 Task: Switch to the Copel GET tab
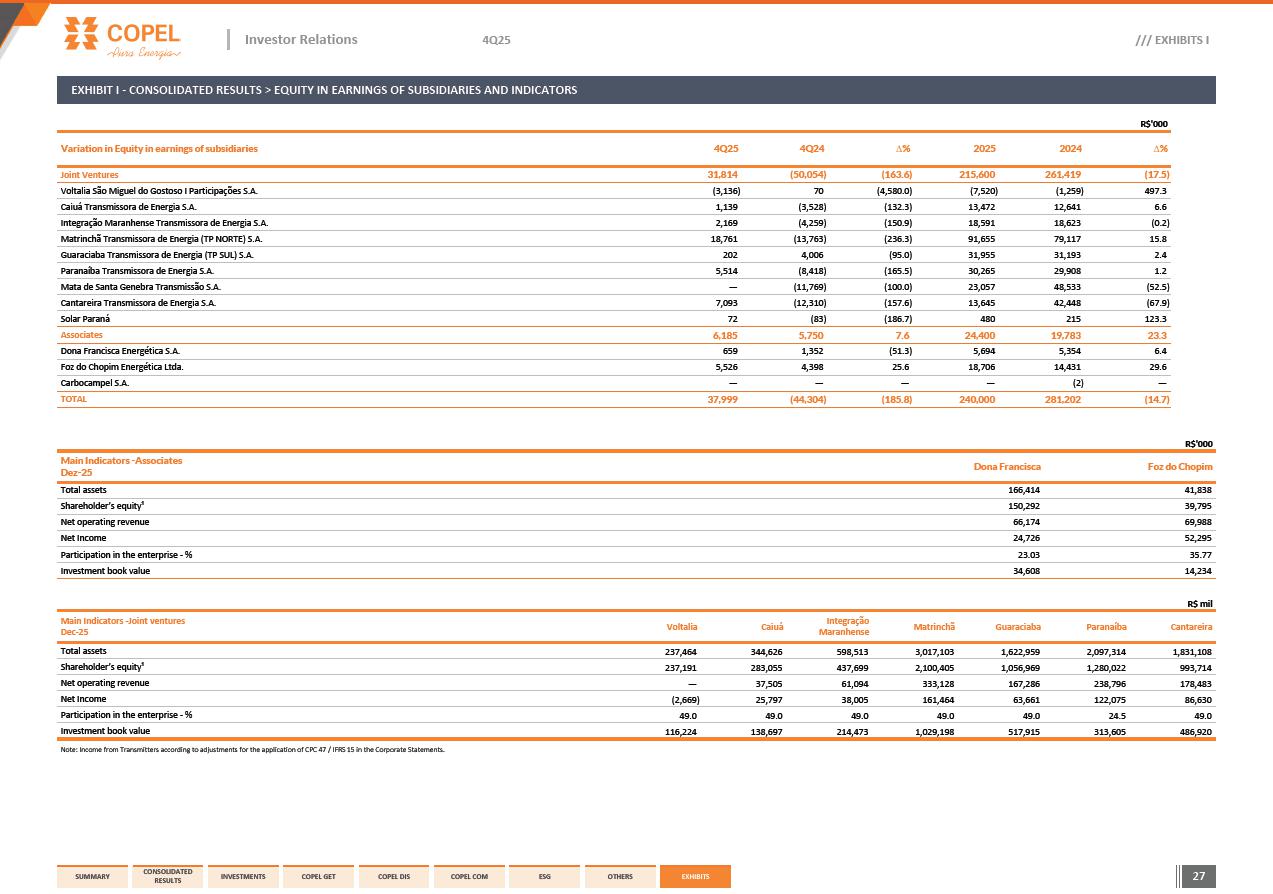[x=318, y=877]
